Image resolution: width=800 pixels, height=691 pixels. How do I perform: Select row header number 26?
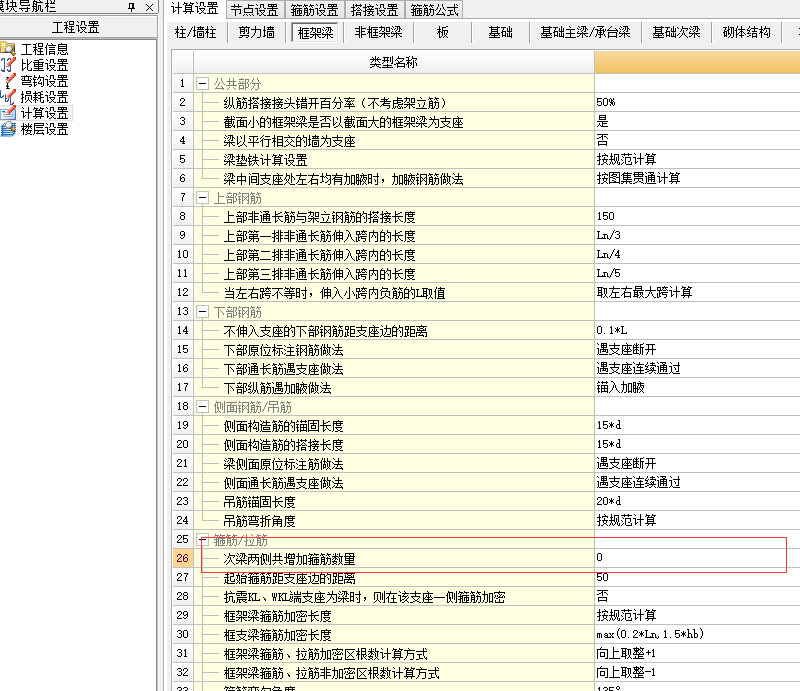pos(183,558)
